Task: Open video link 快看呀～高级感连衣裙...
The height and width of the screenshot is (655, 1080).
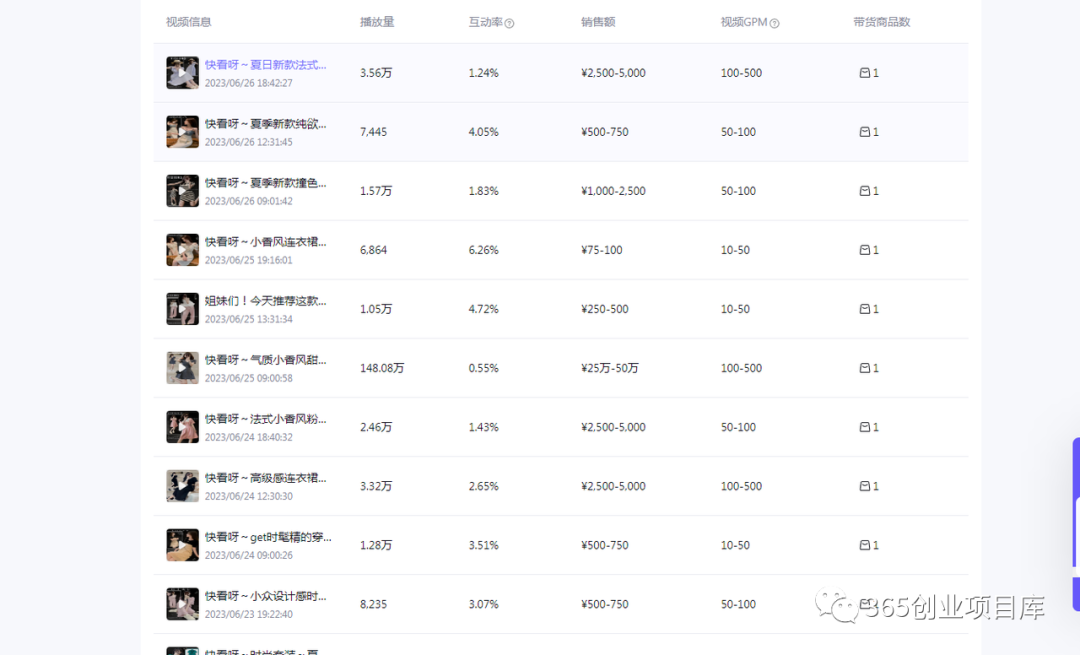Action: click(265, 478)
